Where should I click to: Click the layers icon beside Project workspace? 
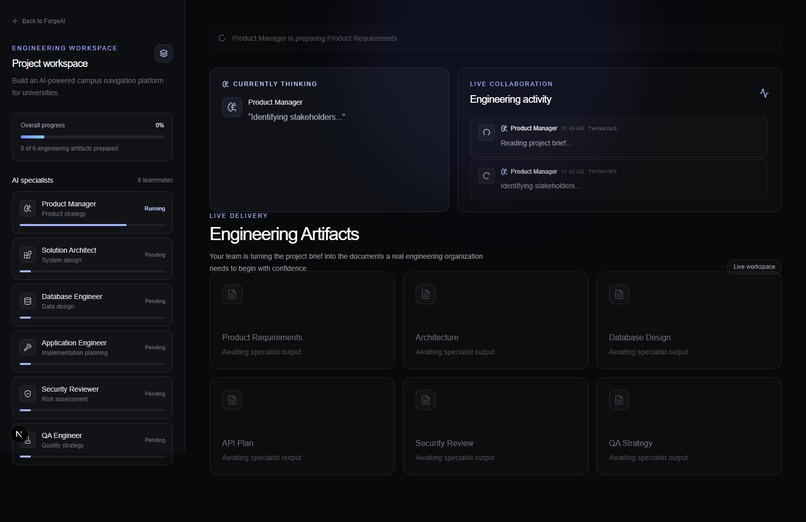pos(163,53)
